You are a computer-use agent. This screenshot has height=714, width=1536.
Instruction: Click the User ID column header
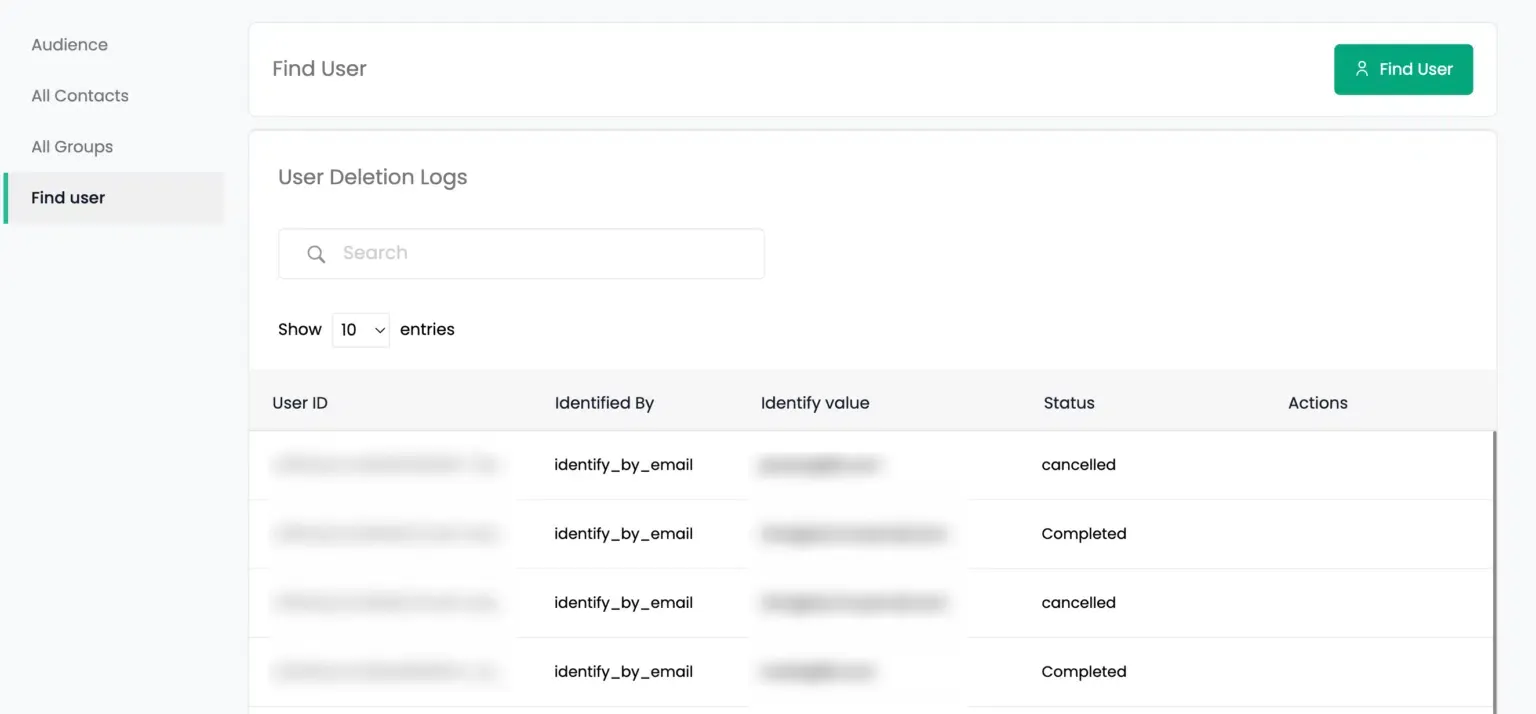(x=300, y=403)
